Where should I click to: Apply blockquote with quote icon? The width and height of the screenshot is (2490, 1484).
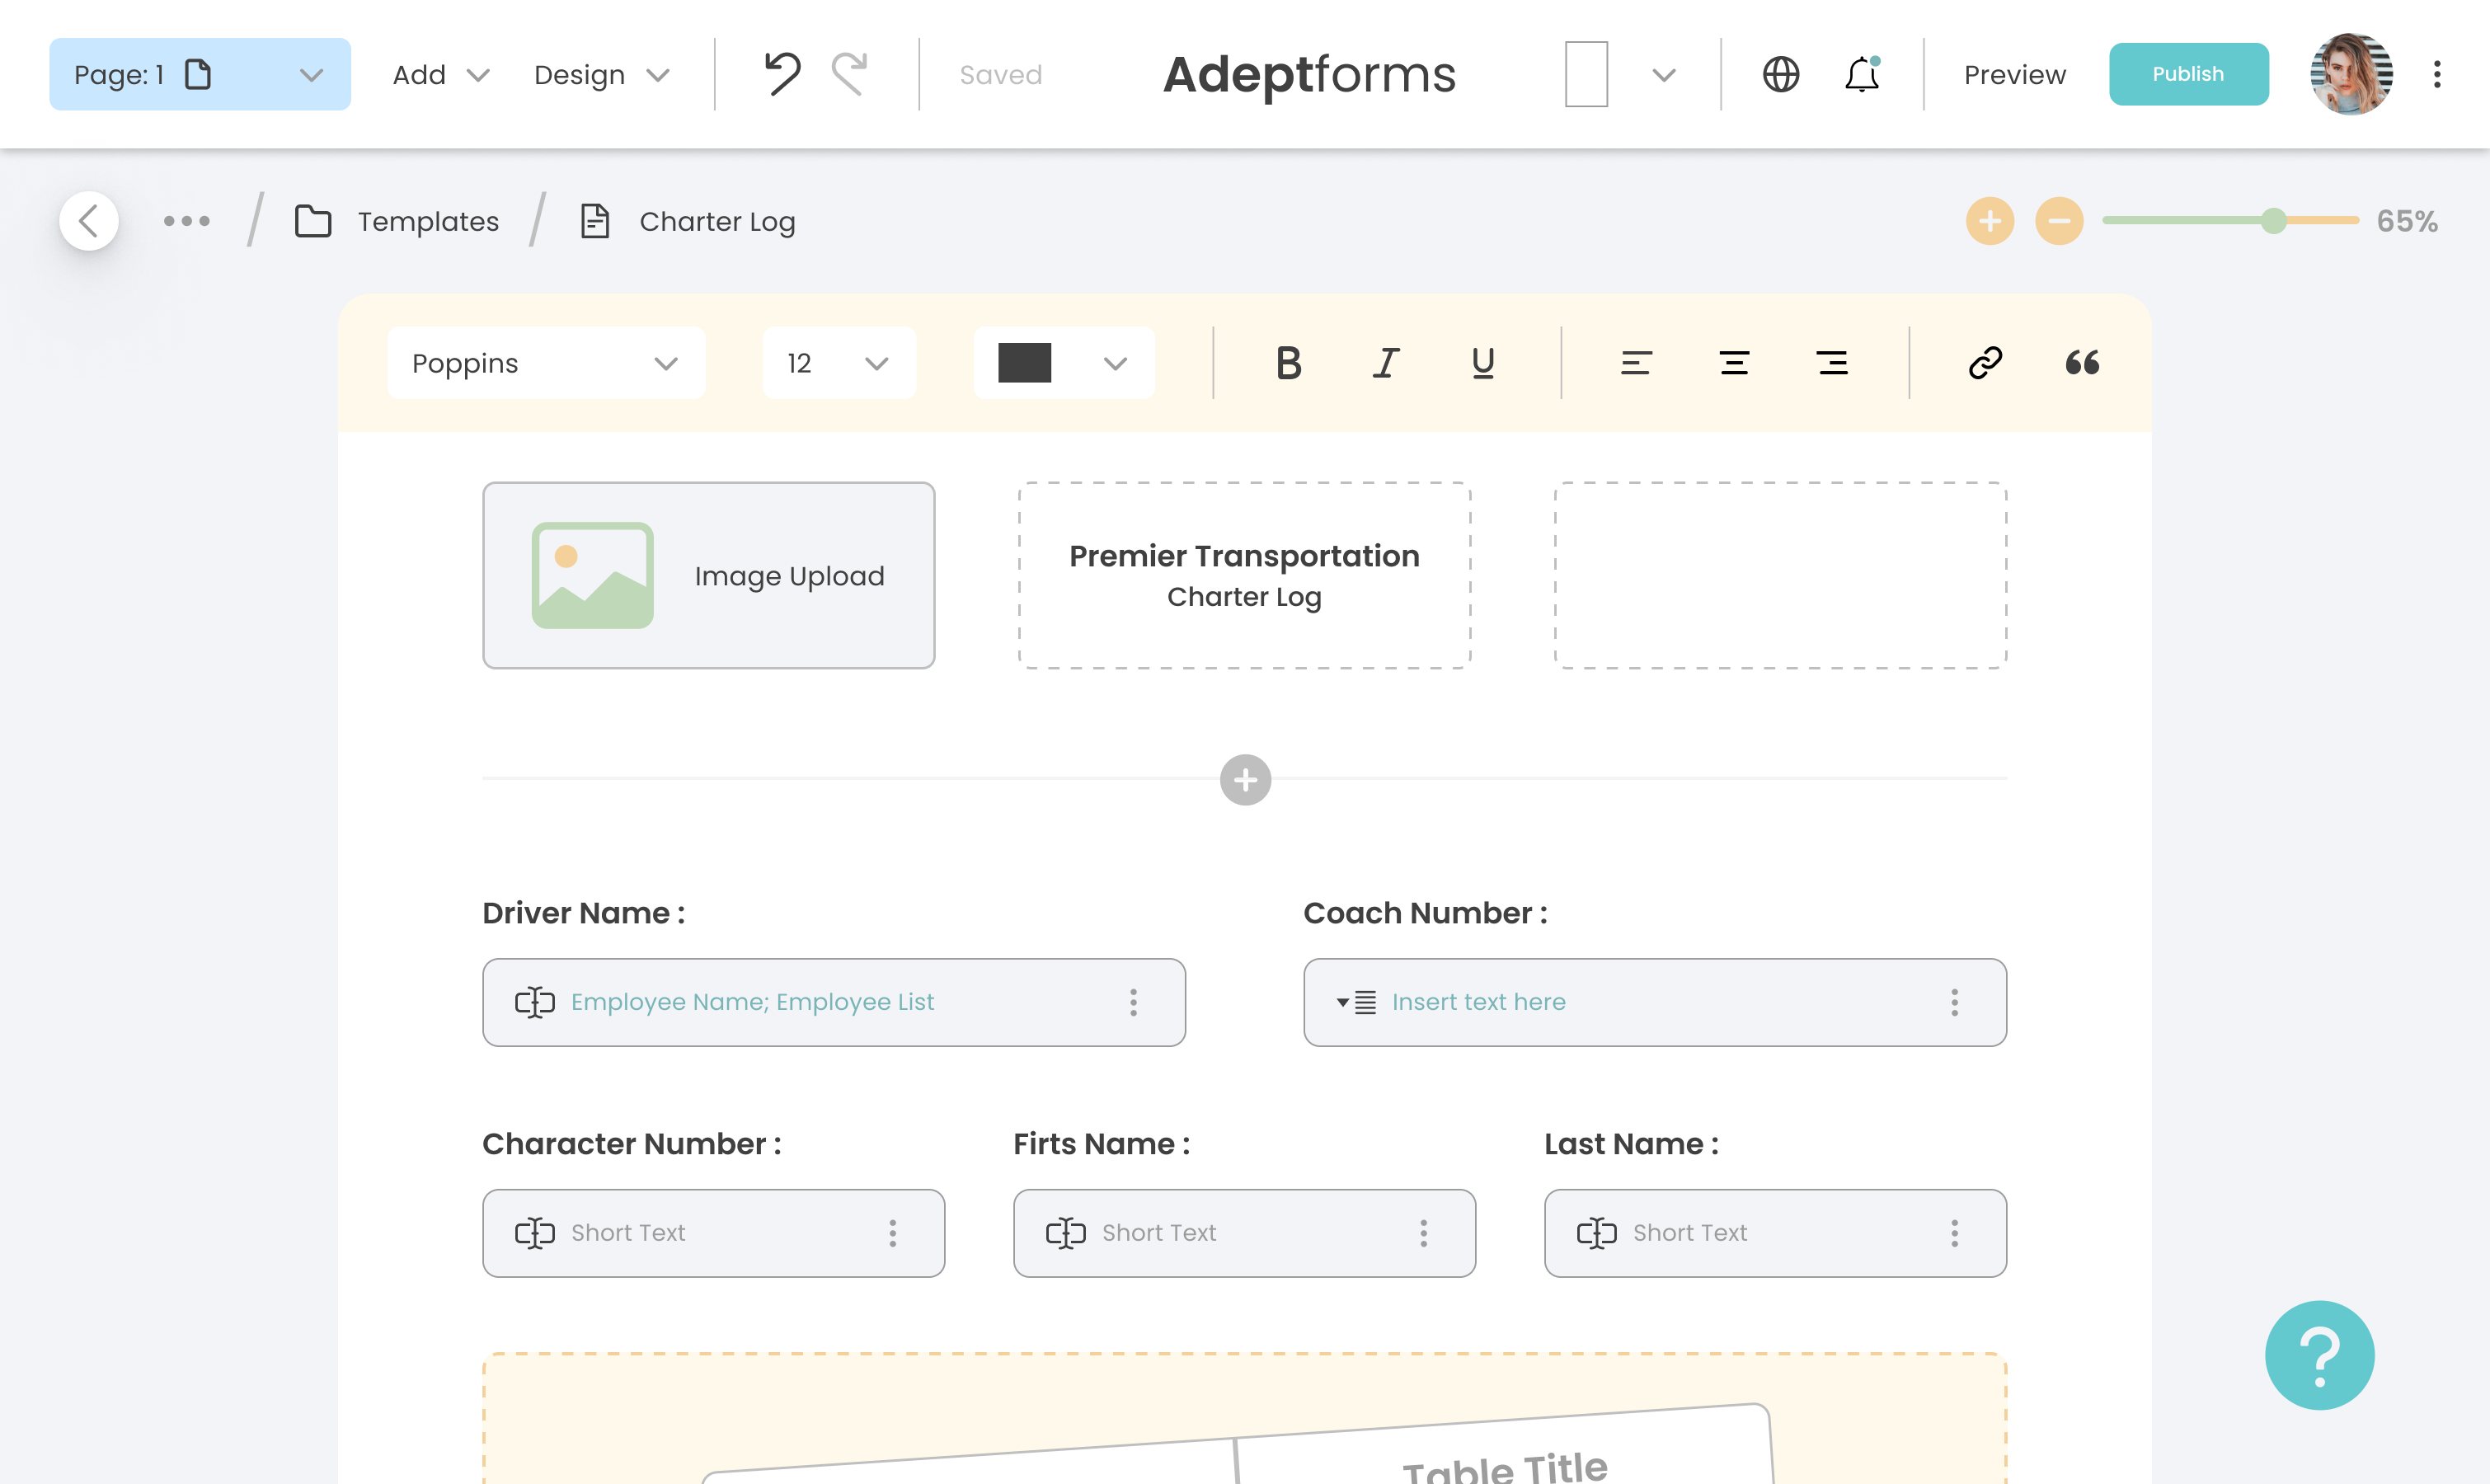click(x=2082, y=363)
